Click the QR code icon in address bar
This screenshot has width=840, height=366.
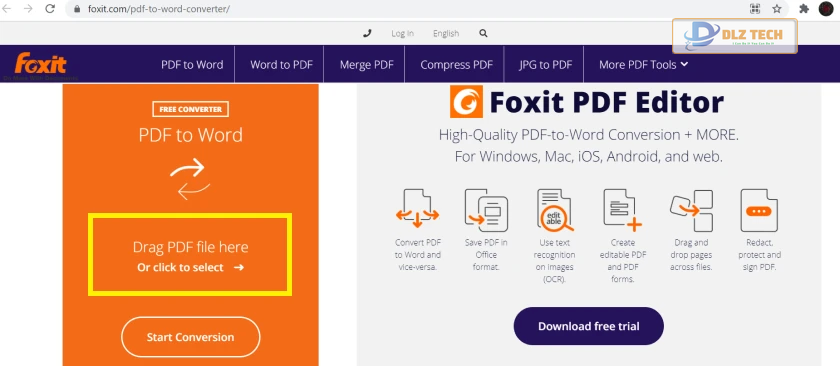click(x=755, y=9)
